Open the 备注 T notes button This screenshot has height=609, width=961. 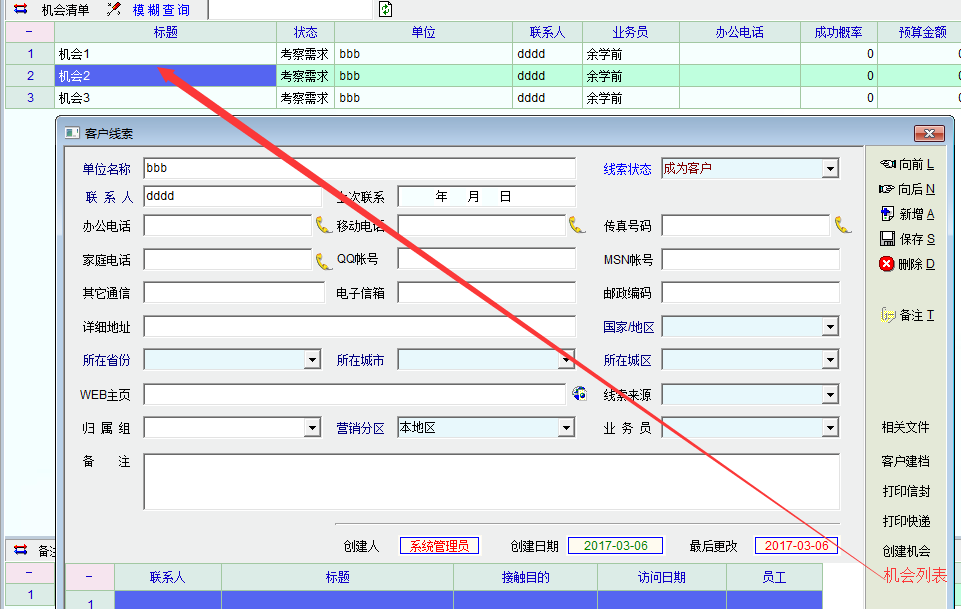907,315
